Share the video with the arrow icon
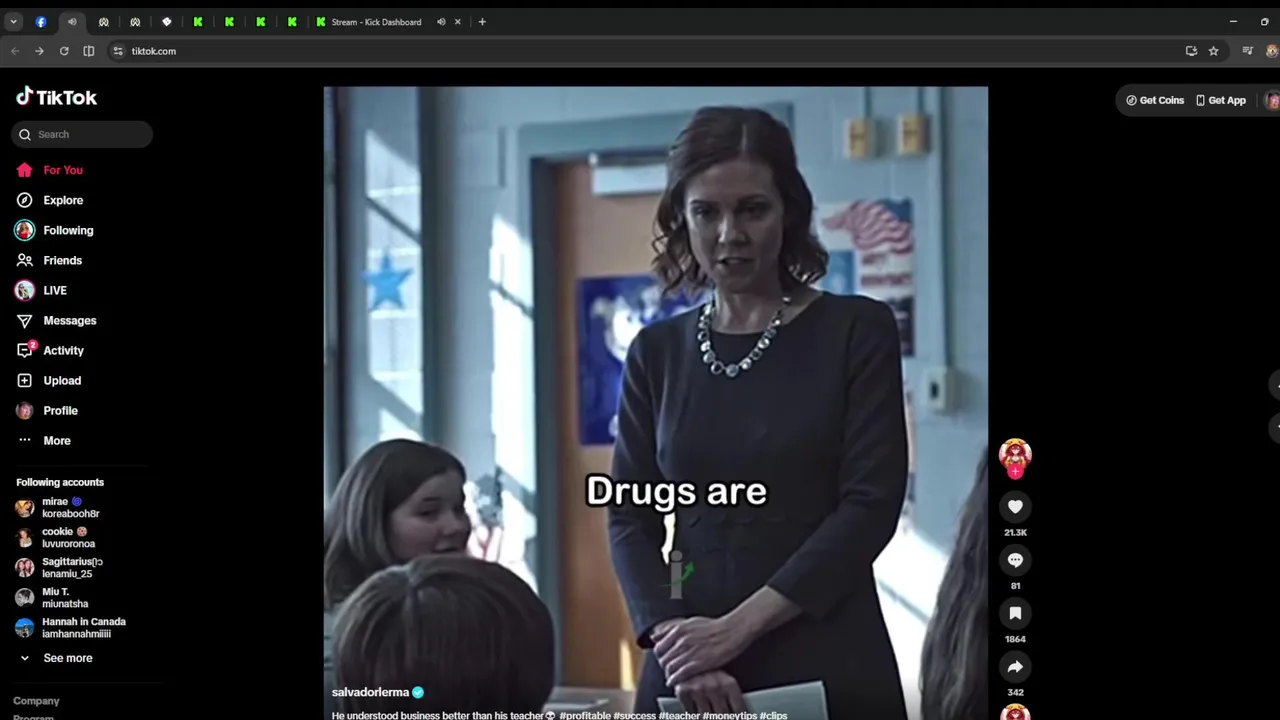The width and height of the screenshot is (1280, 720). coord(1015,667)
